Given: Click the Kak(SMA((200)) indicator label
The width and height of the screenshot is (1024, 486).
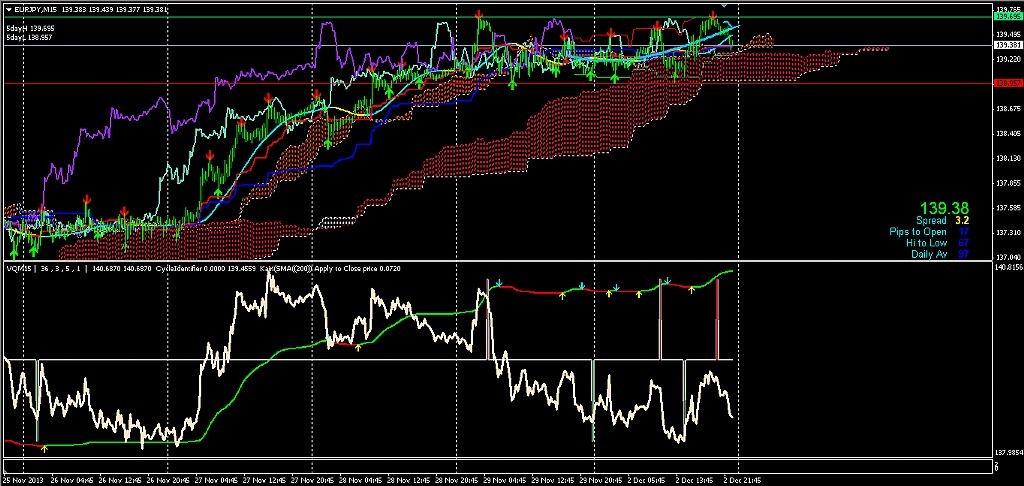Looking at the screenshot, I should pos(287,268).
